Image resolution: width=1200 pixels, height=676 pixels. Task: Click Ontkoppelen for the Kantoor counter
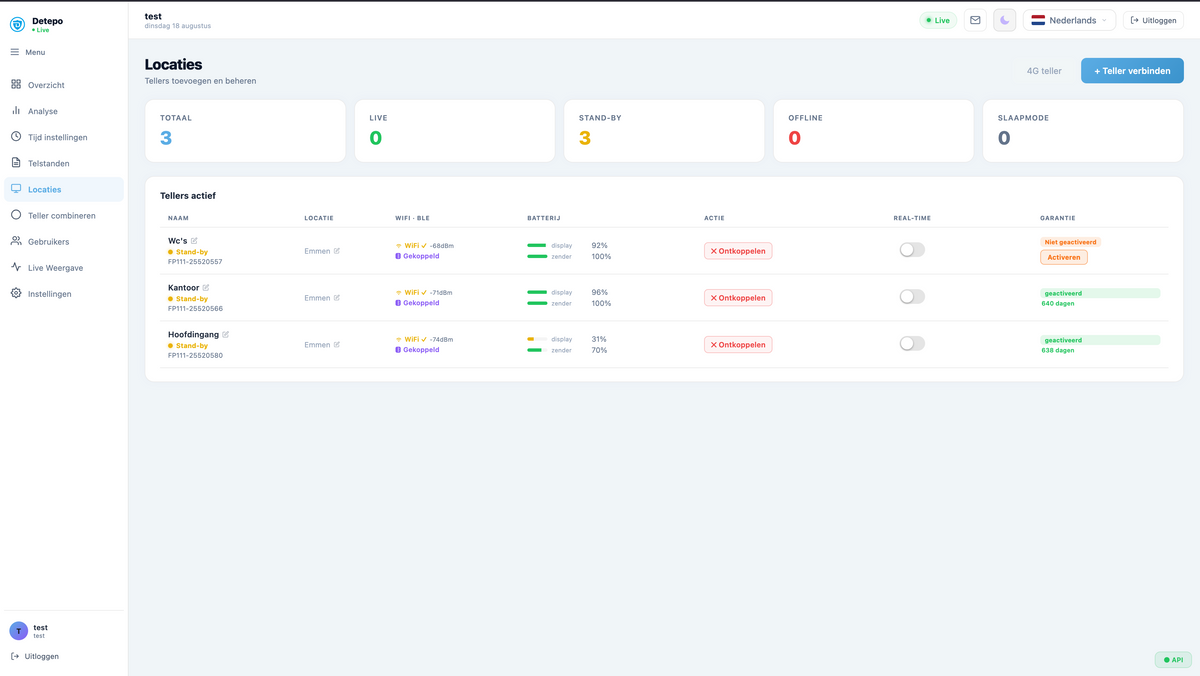[738, 298]
